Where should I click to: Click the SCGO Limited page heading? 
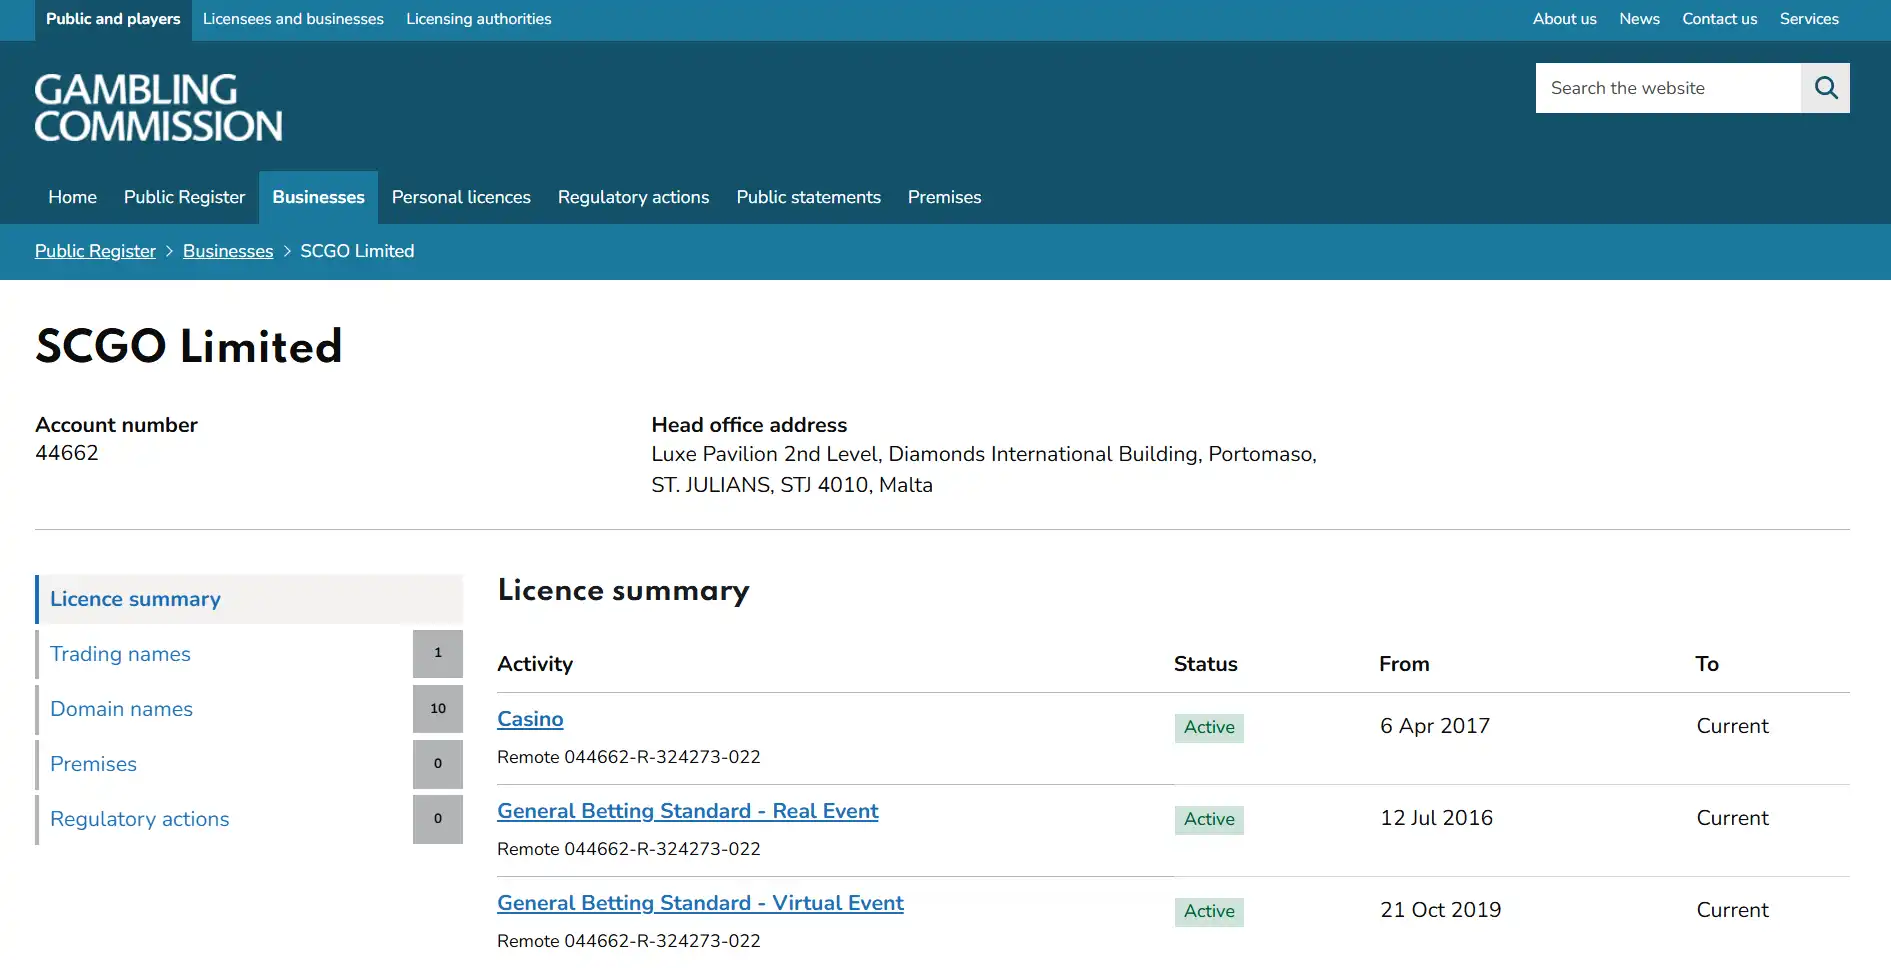point(189,347)
